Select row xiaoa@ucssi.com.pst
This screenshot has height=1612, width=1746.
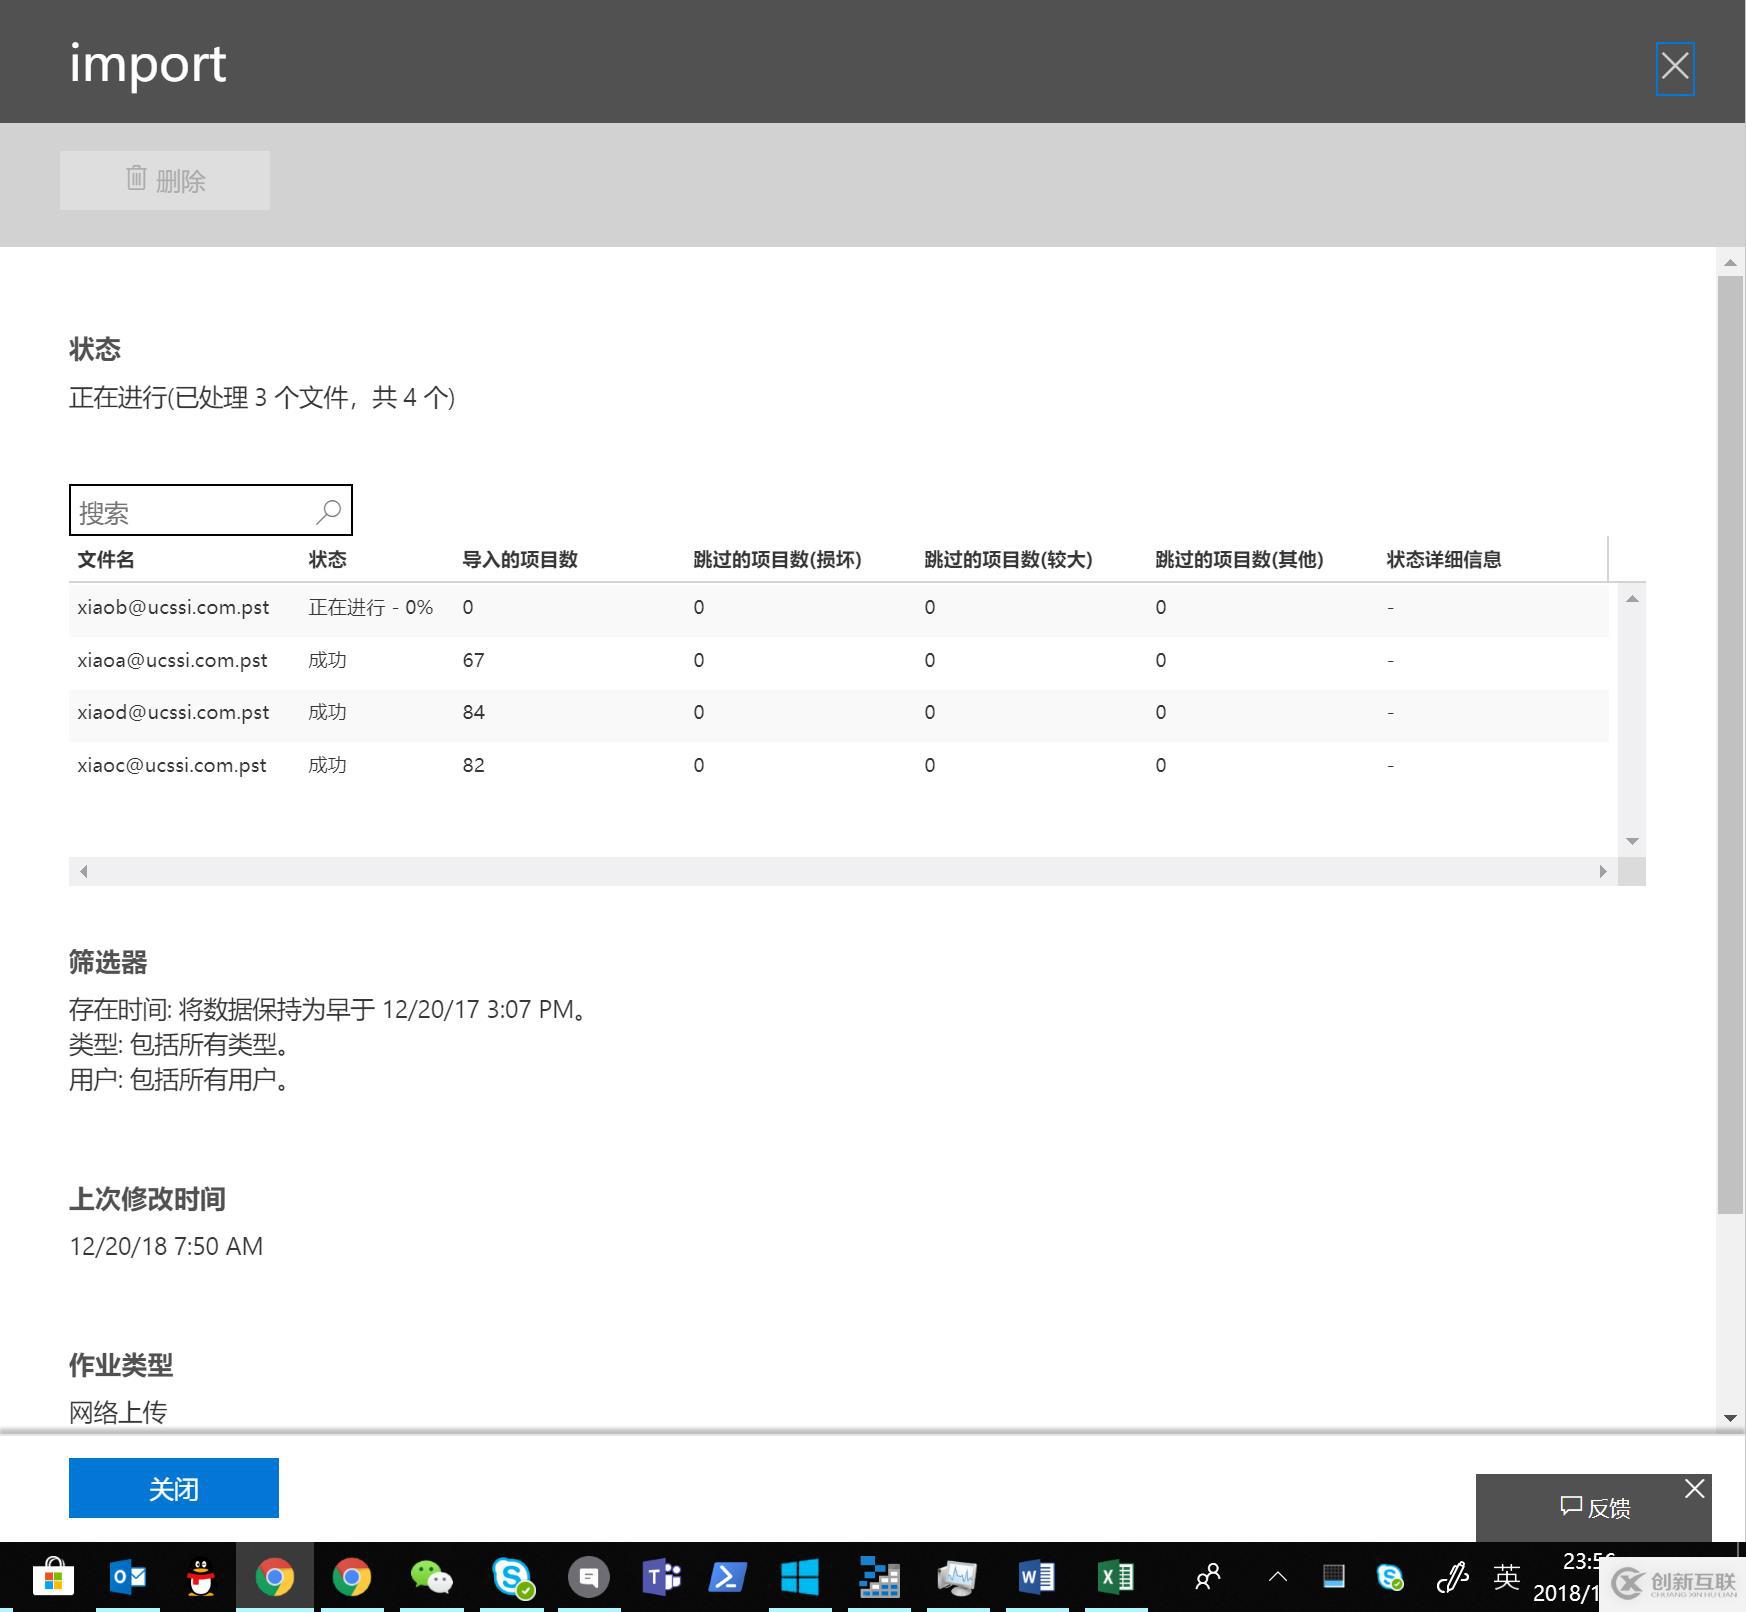coord(839,661)
